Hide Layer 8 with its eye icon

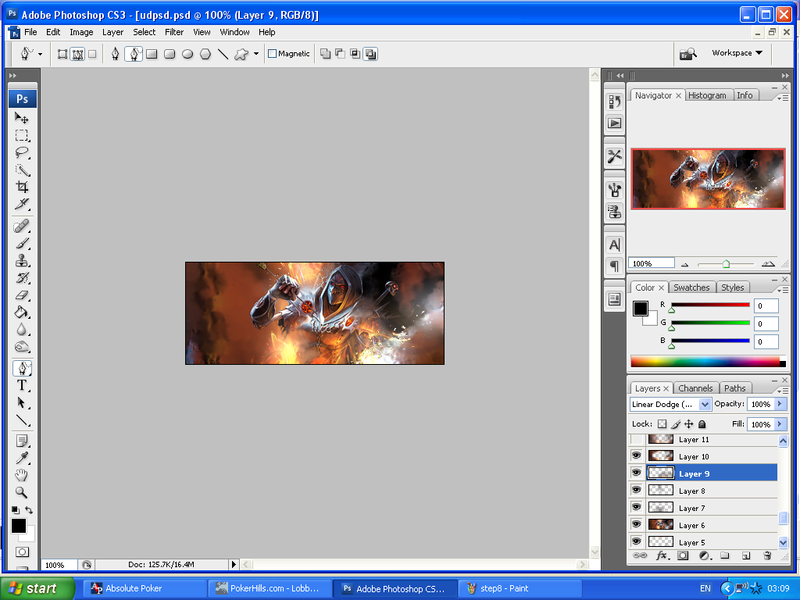pos(636,490)
